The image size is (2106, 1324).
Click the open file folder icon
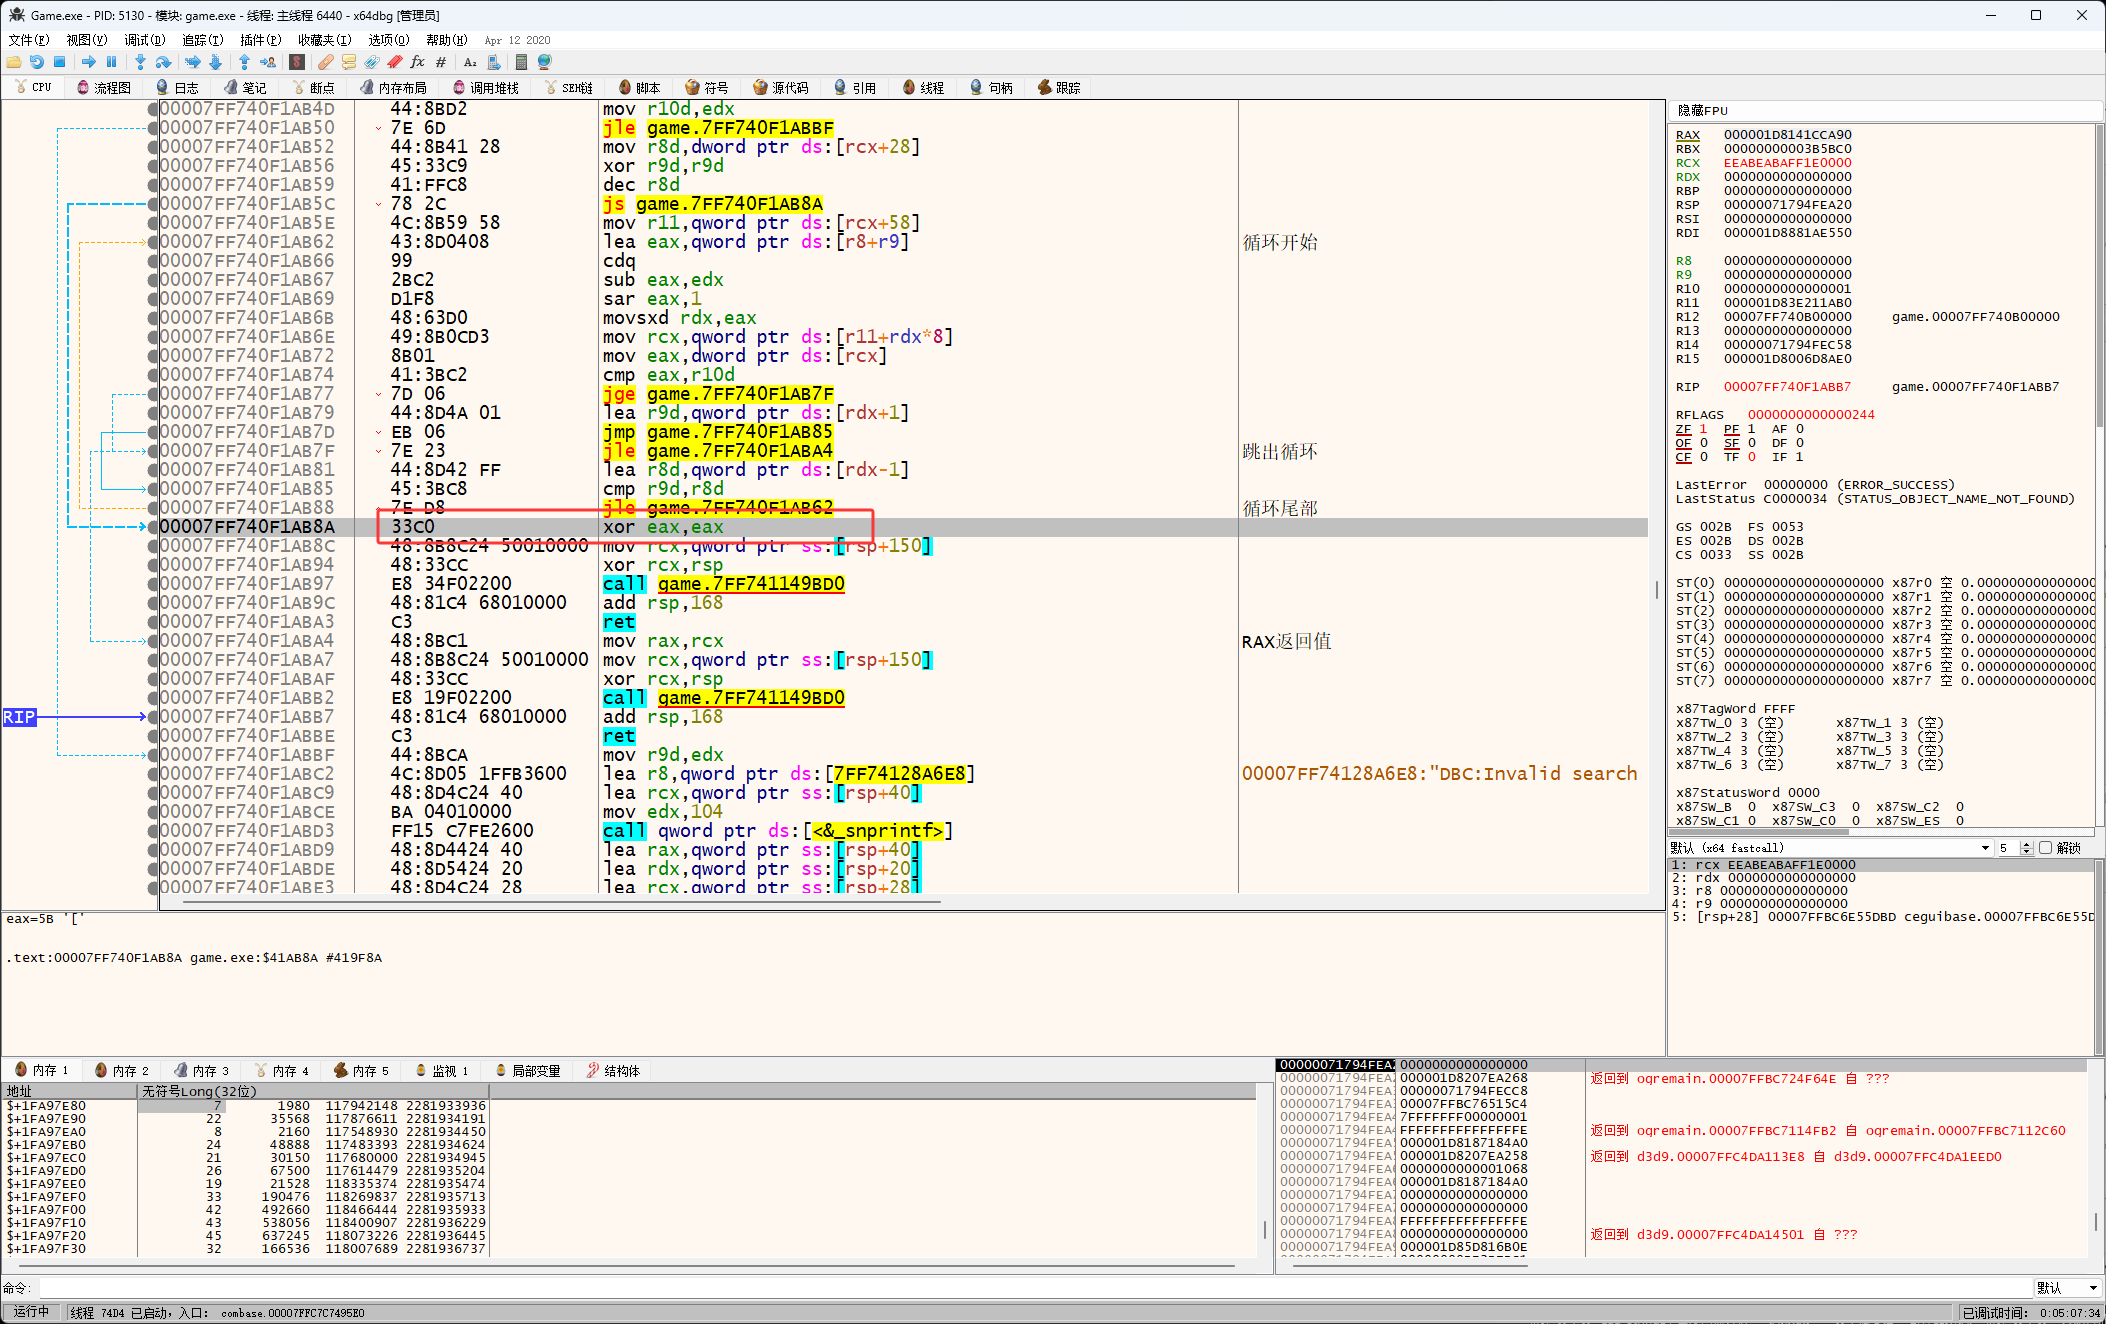pyautogui.click(x=14, y=62)
